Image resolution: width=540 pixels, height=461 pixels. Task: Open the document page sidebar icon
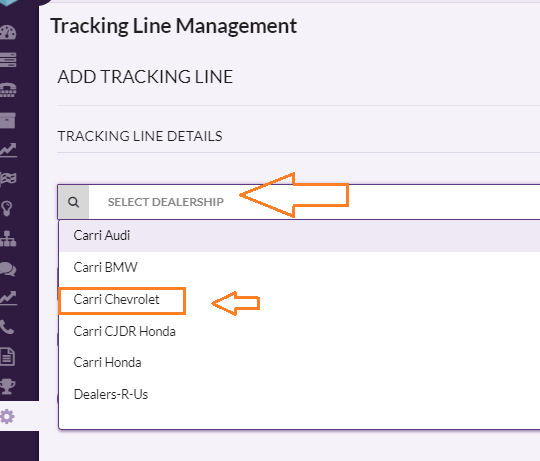[x=8, y=356]
